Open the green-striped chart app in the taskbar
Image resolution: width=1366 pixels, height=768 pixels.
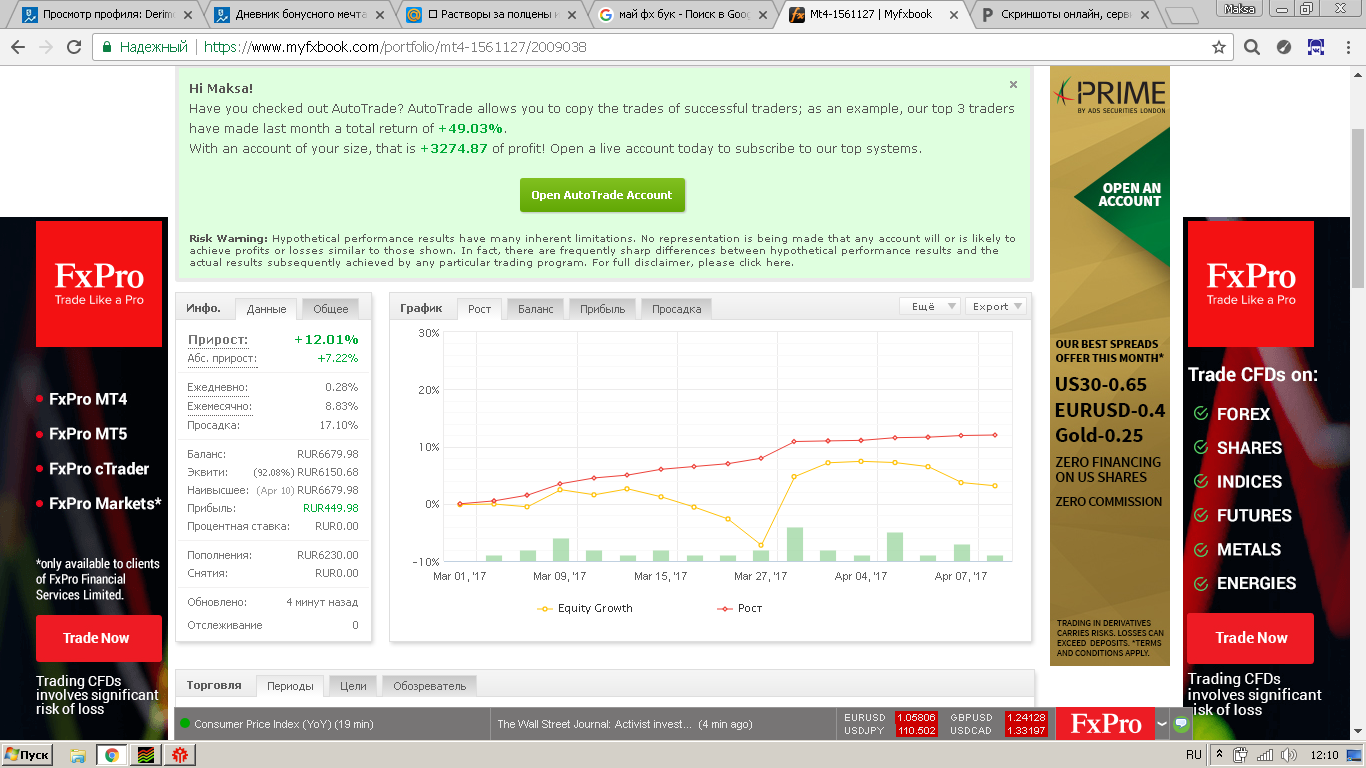point(146,755)
